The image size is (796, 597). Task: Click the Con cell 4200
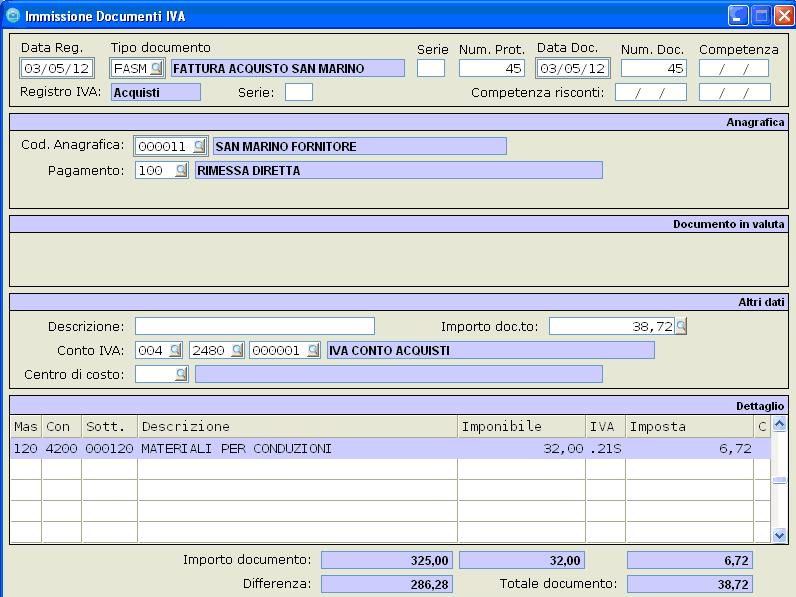click(x=61, y=448)
